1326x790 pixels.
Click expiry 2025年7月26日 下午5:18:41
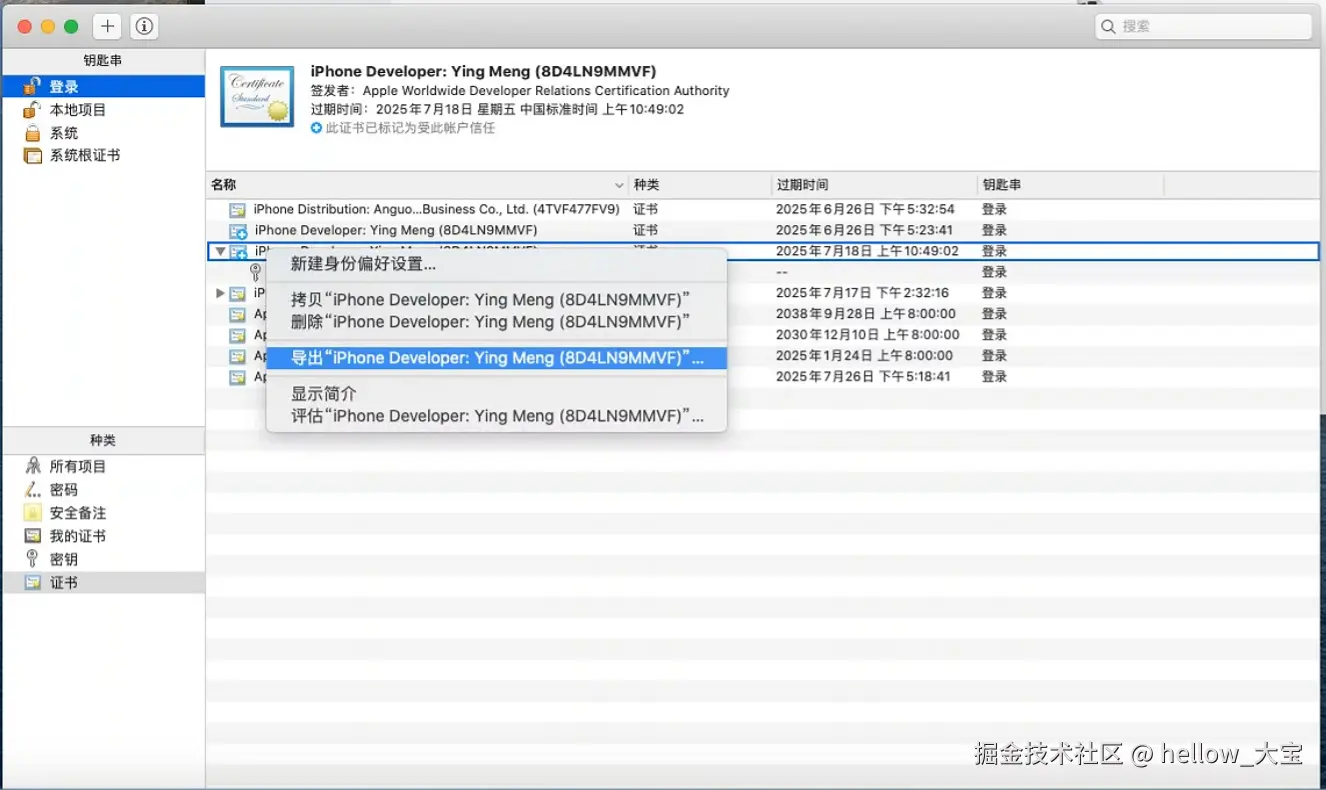click(863, 377)
